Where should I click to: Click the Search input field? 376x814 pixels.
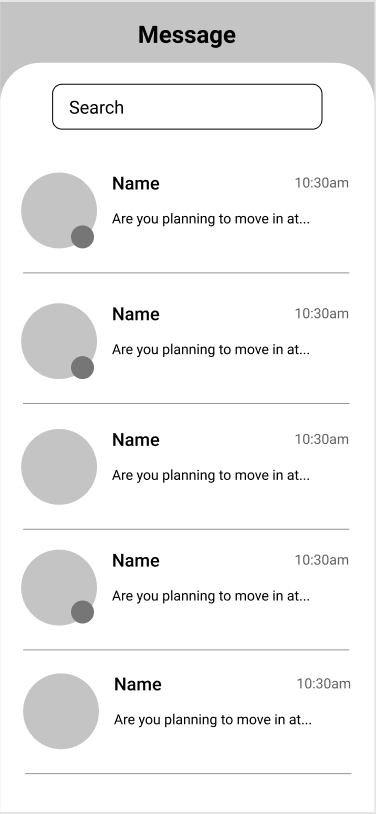tap(187, 107)
